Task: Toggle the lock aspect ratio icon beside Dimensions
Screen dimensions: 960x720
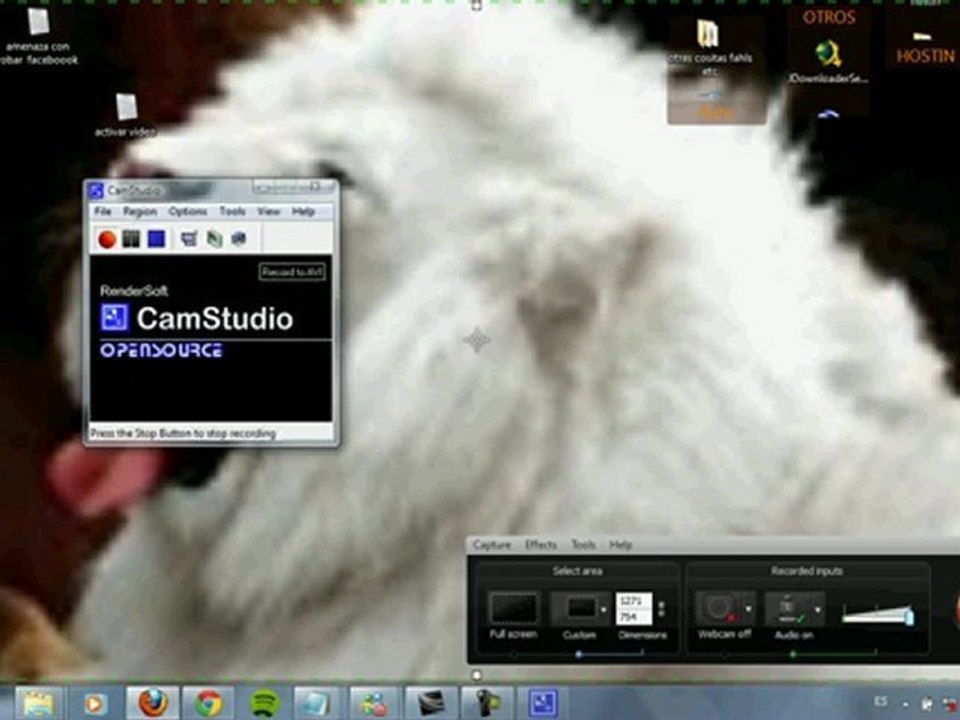Action: point(661,609)
